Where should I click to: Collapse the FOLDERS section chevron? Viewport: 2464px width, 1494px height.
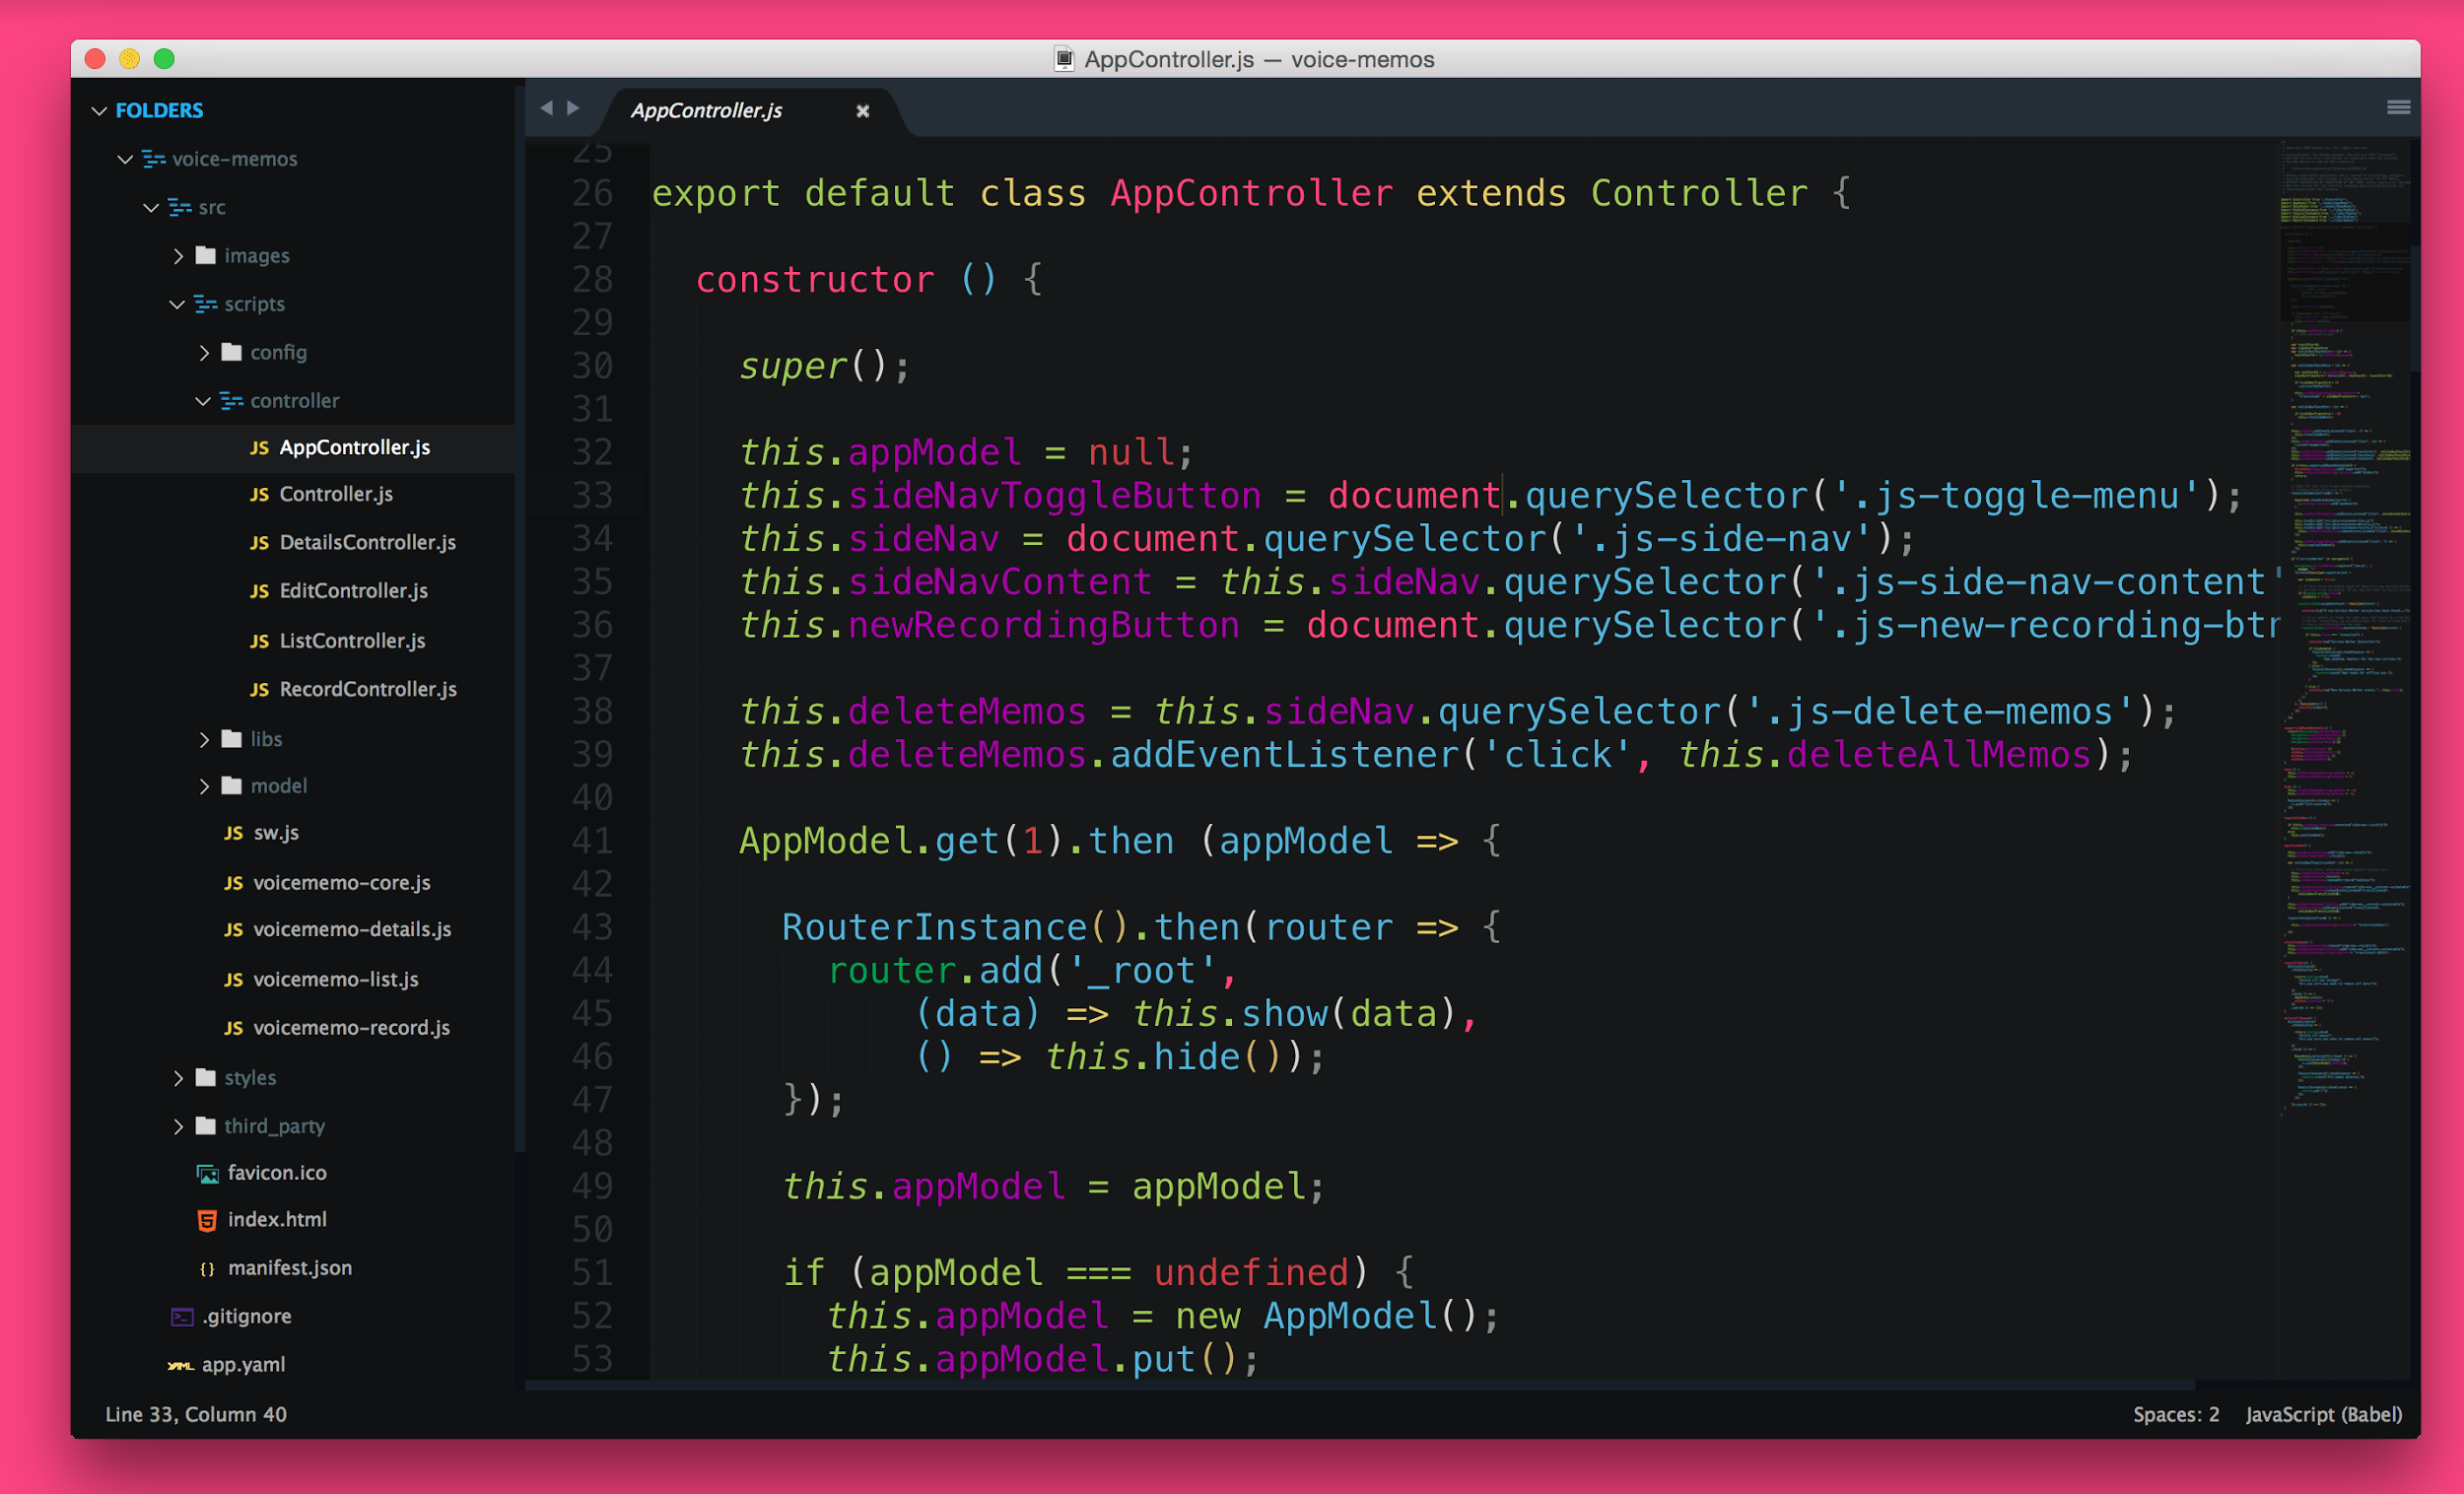pos(99,111)
